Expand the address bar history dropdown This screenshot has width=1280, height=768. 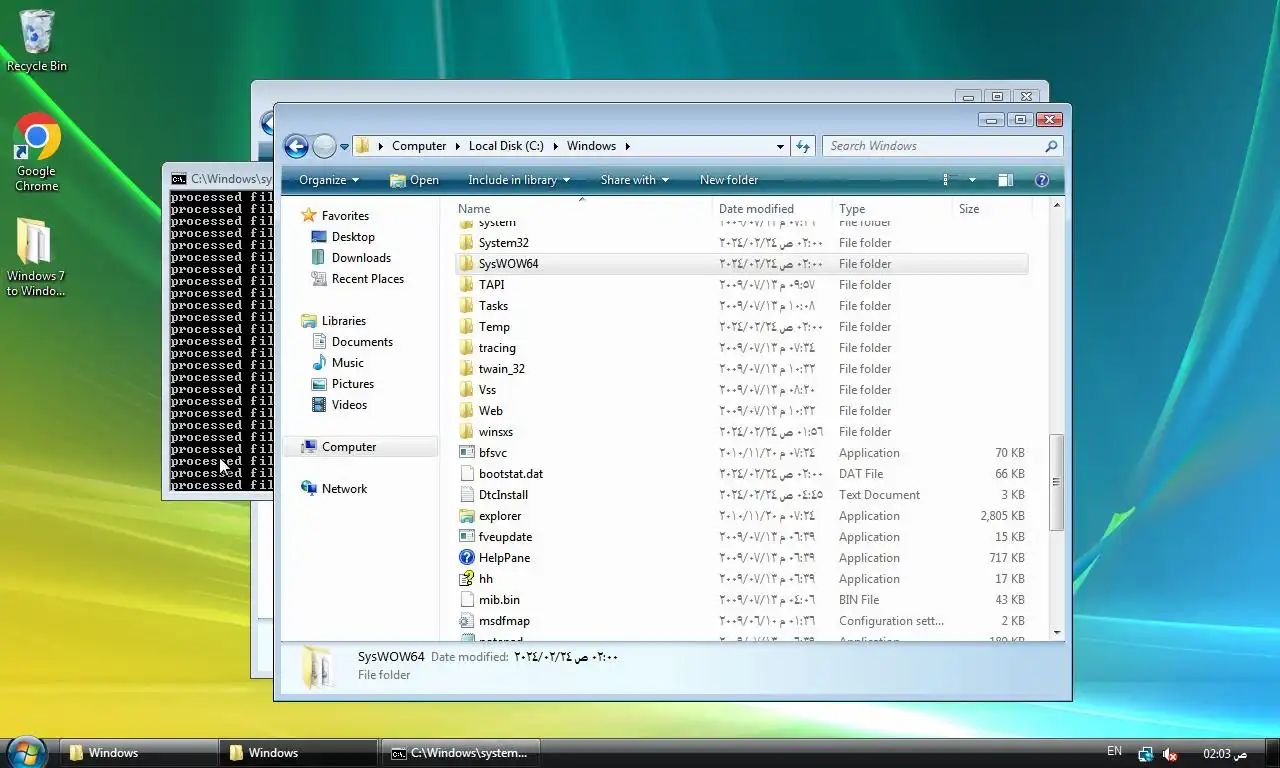tap(780, 146)
